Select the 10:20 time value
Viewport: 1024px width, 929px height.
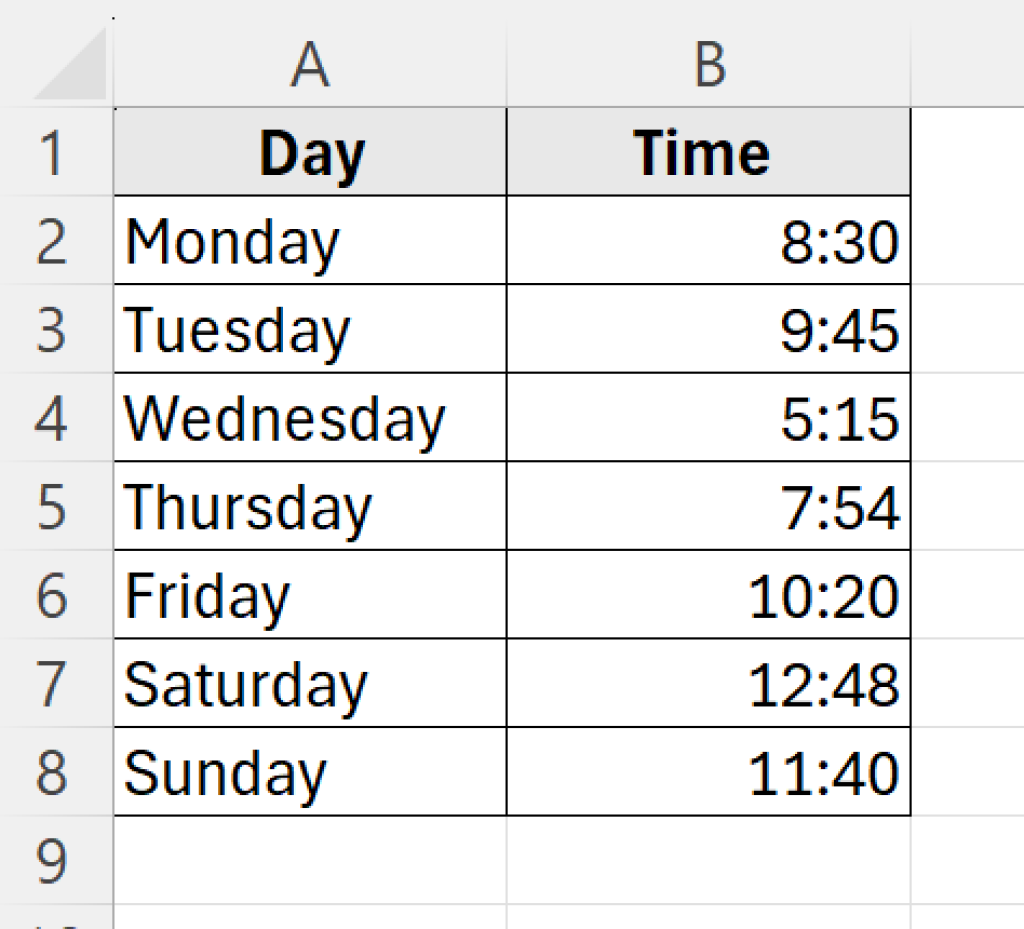710,595
